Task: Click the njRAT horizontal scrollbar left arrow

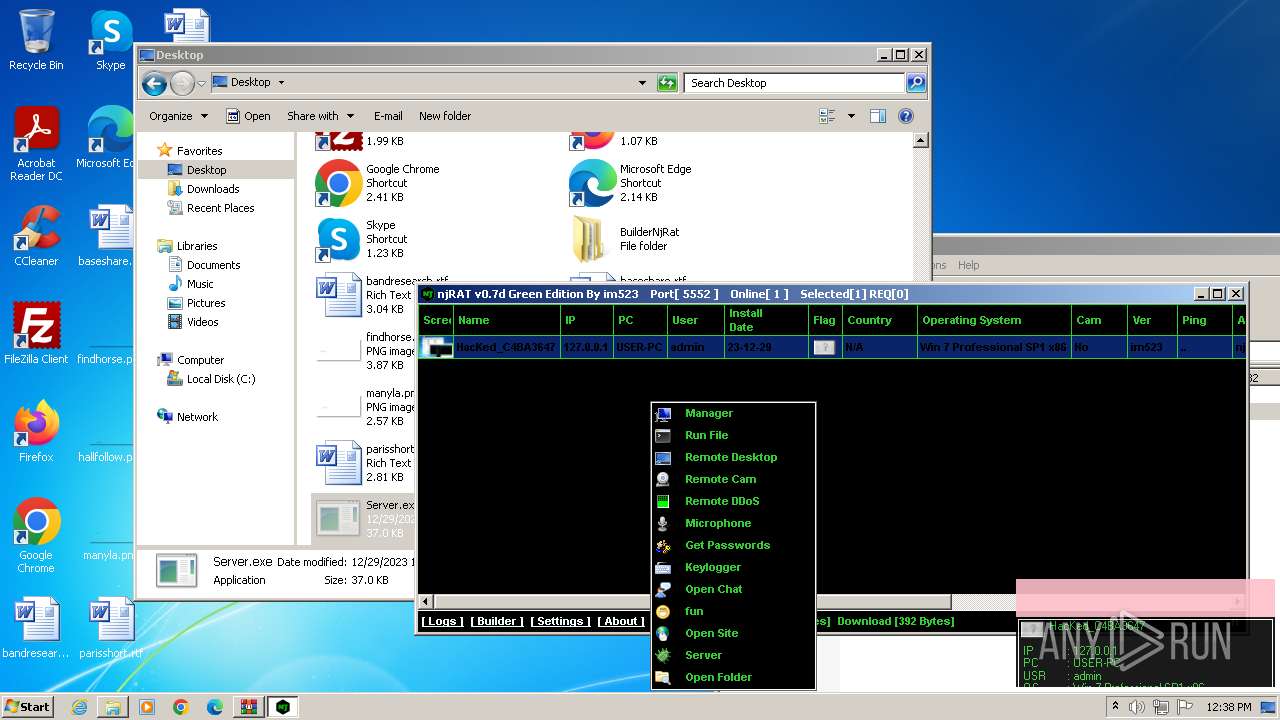Action: (426, 601)
